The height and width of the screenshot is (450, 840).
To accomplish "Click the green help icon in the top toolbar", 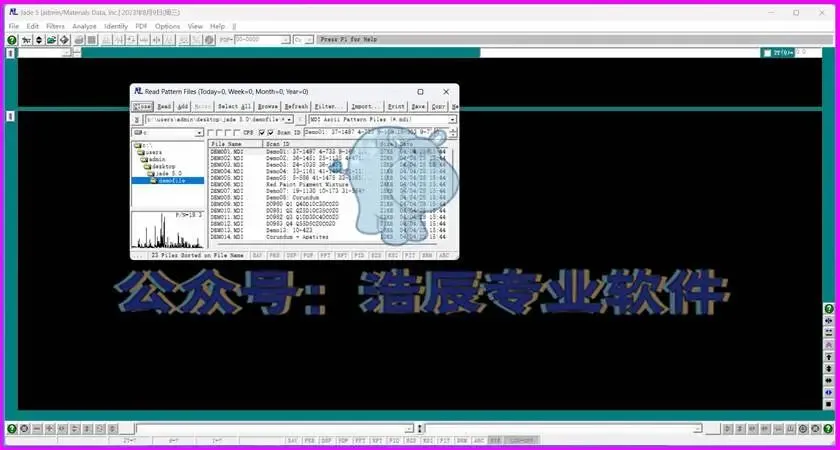I will [x=12, y=40].
